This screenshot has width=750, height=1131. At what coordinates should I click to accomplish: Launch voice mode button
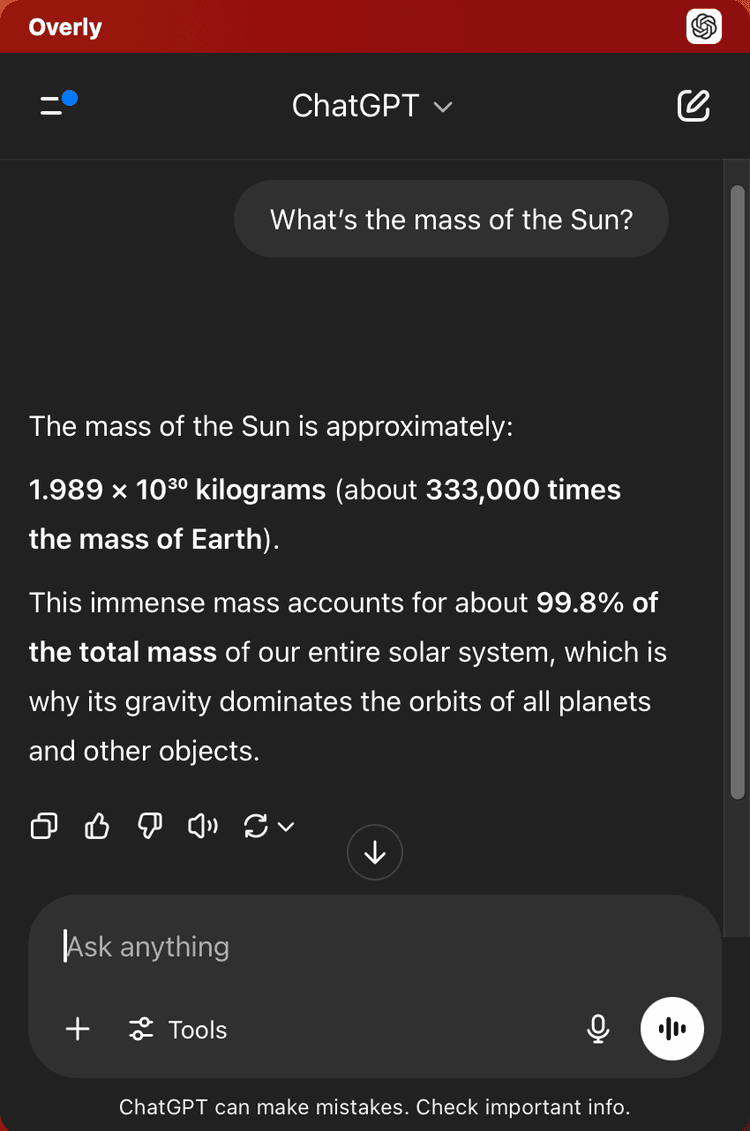tap(672, 1029)
